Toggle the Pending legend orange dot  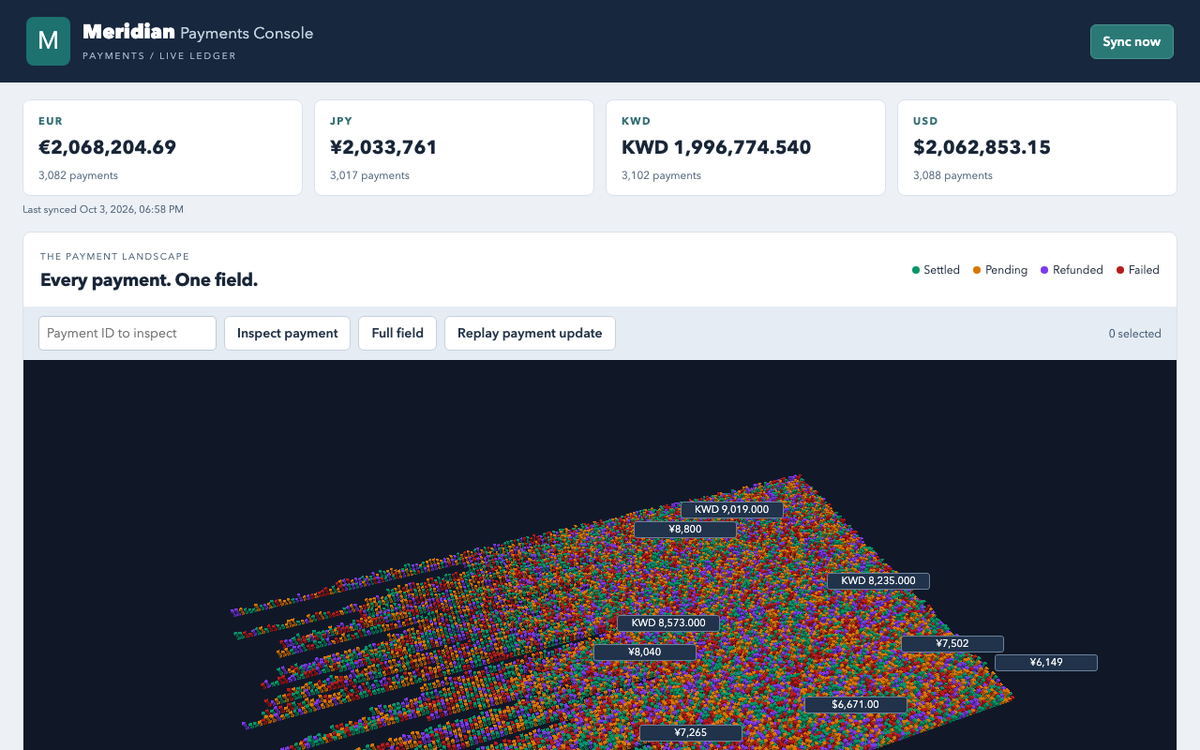click(977, 270)
